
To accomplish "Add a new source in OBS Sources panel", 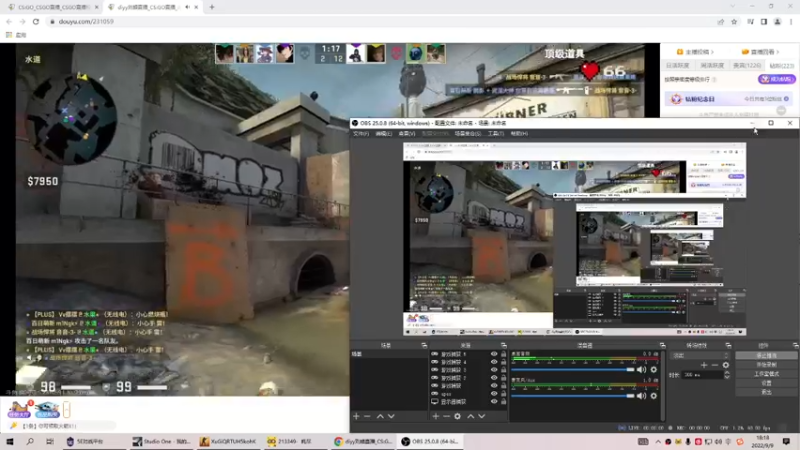I will (436, 416).
